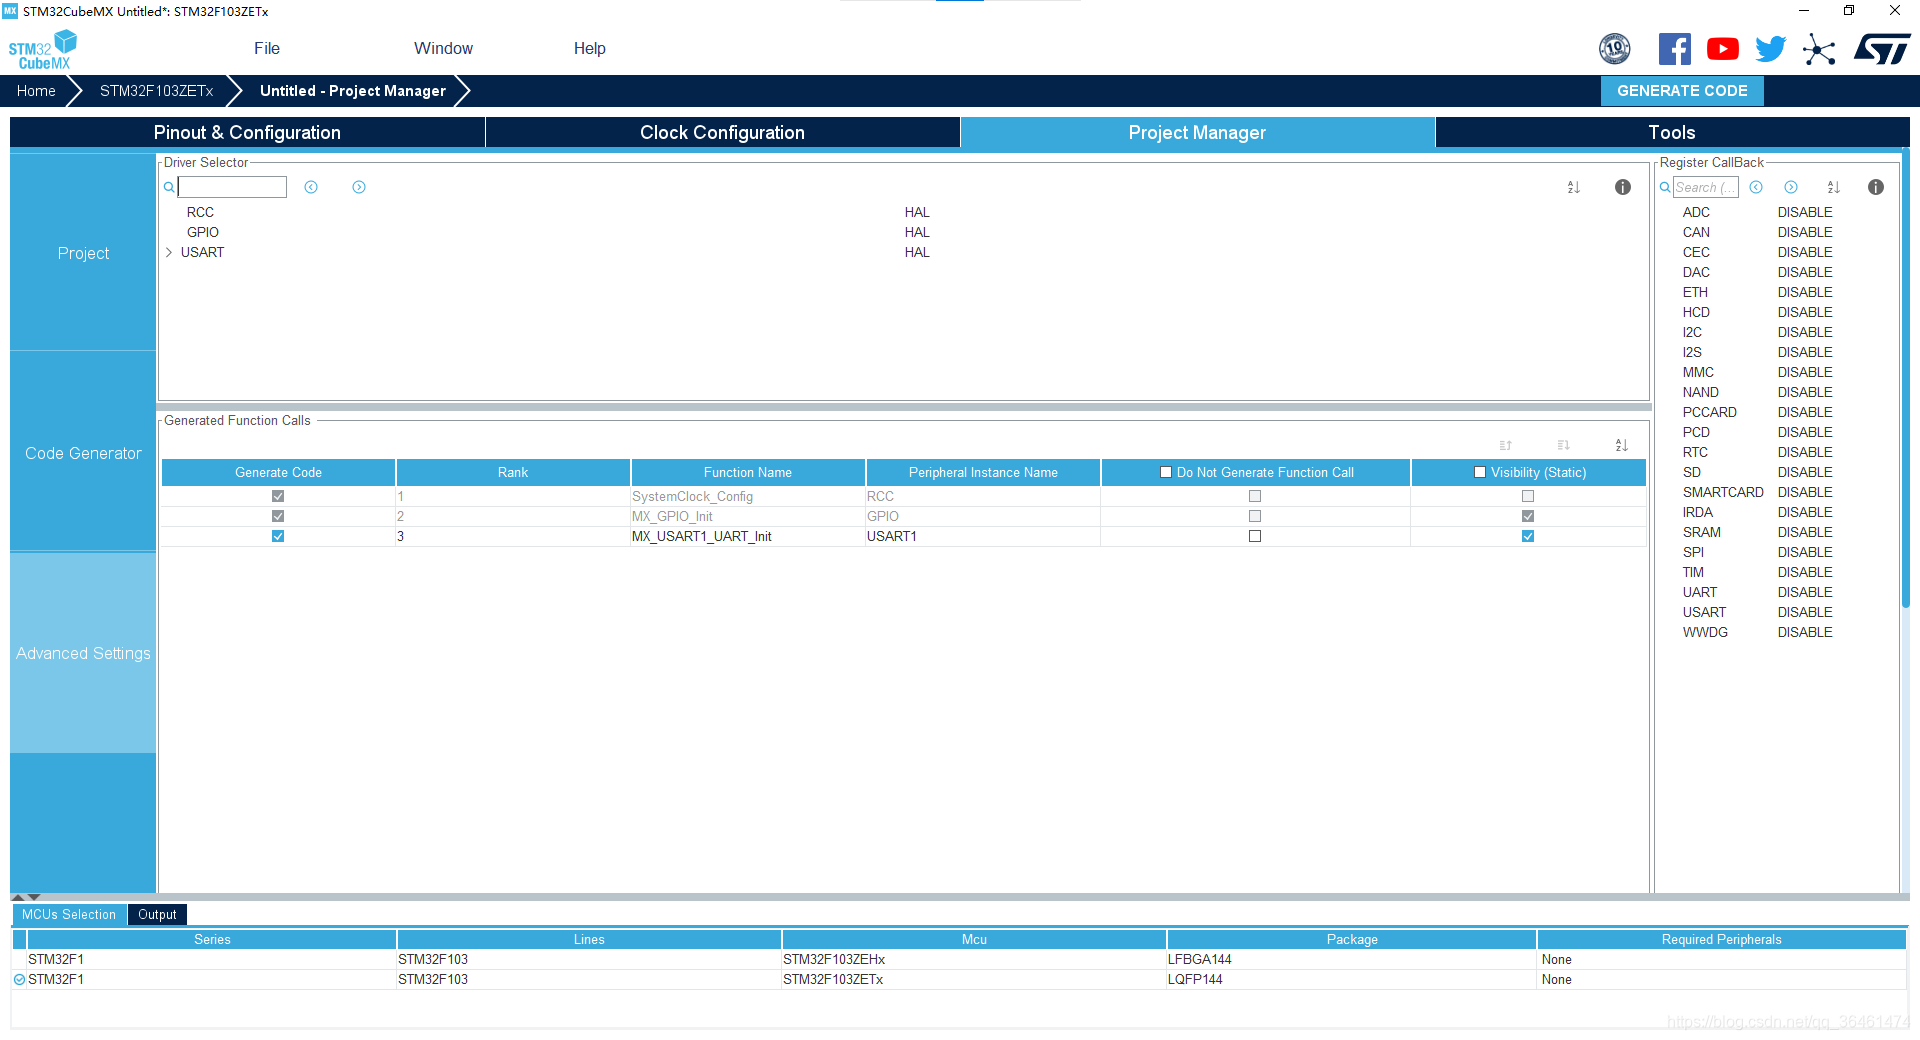1920x1040 pixels.
Task: Click the move-rank-up icon in Generated Function Calls
Action: (1506, 445)
